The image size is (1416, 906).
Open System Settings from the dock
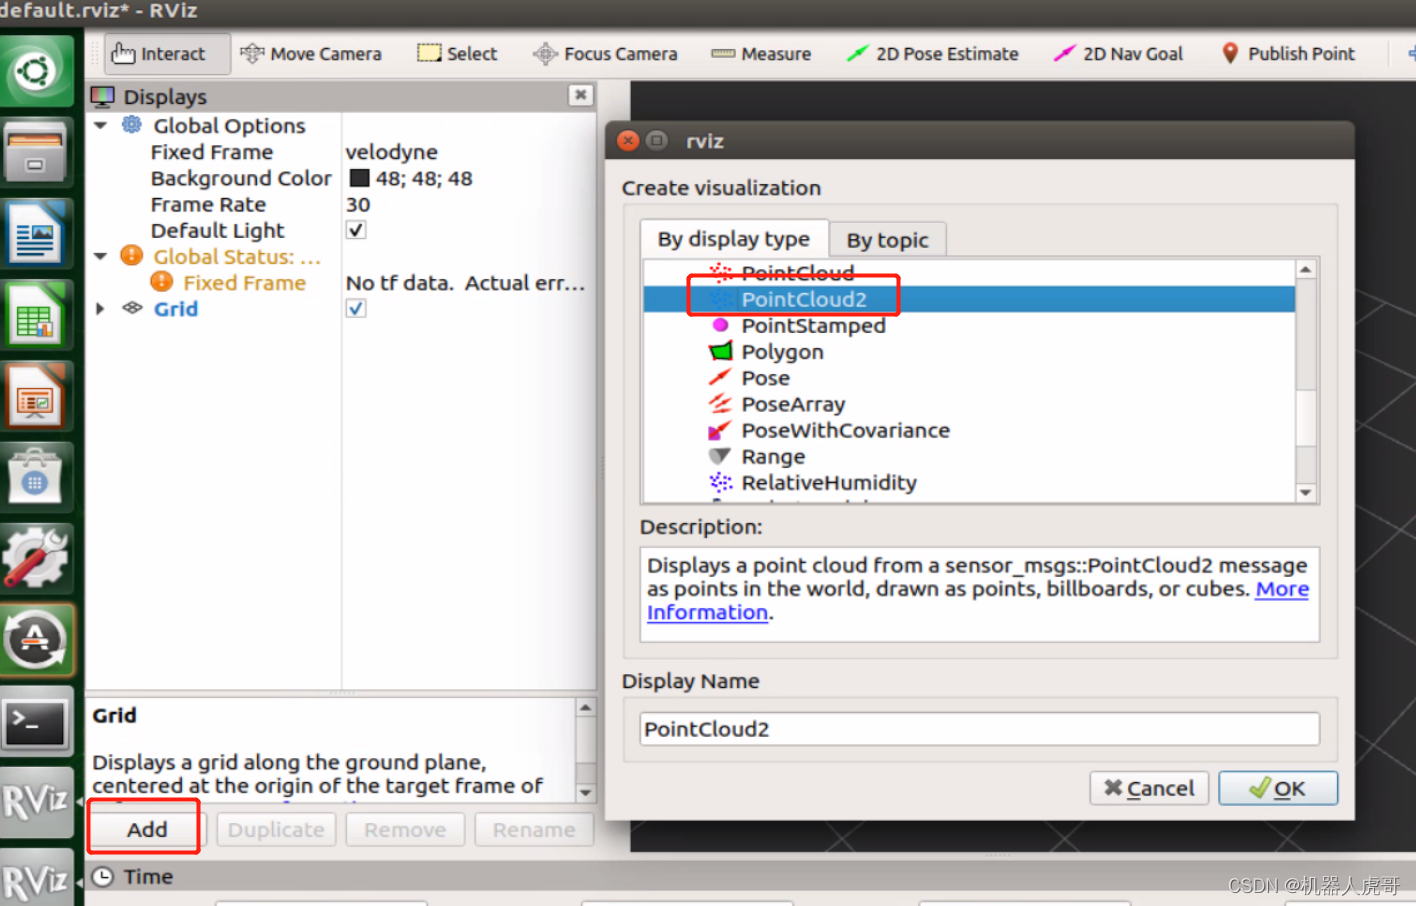[37, 558]
